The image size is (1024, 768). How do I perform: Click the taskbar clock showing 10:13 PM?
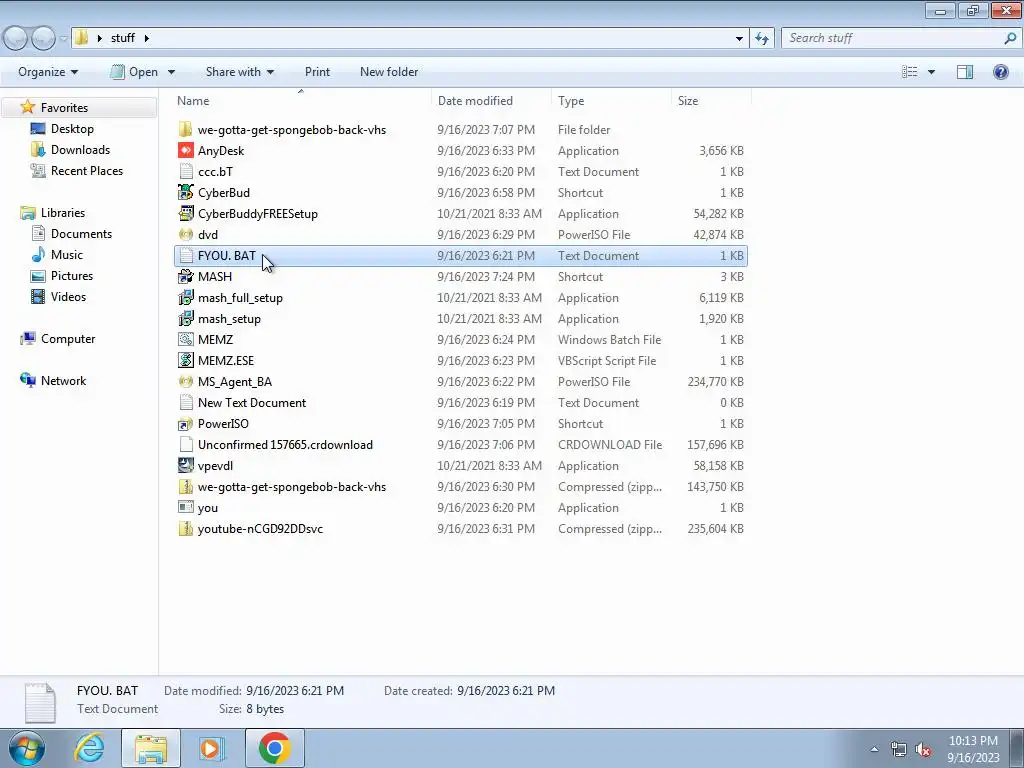click(x=973, y=748)
